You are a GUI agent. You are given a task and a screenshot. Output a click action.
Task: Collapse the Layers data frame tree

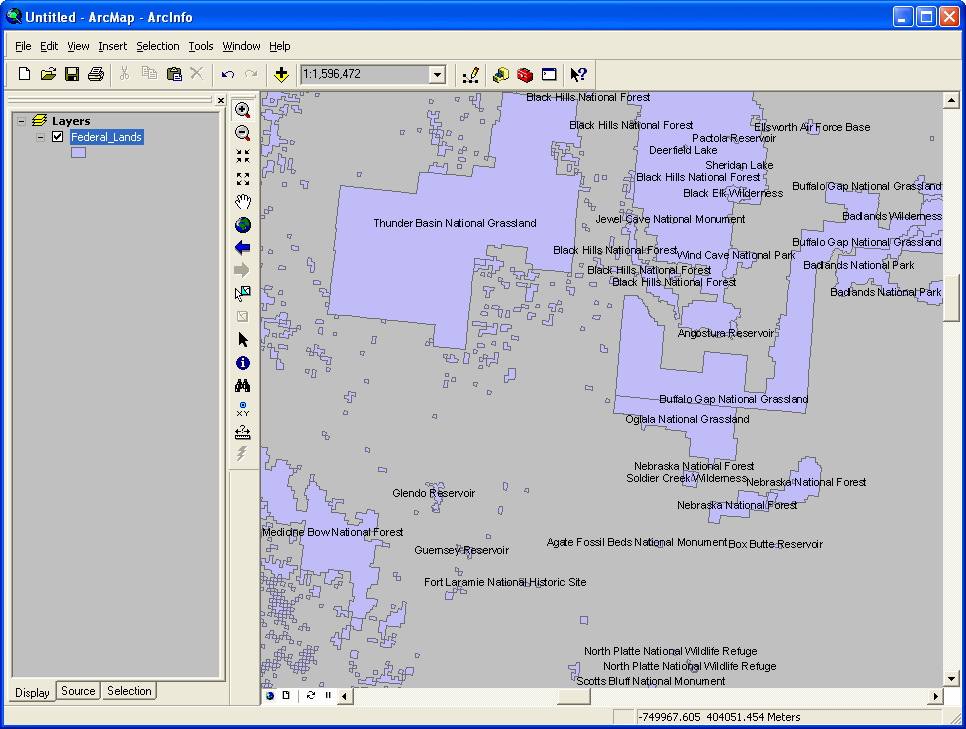coord(21,121)
